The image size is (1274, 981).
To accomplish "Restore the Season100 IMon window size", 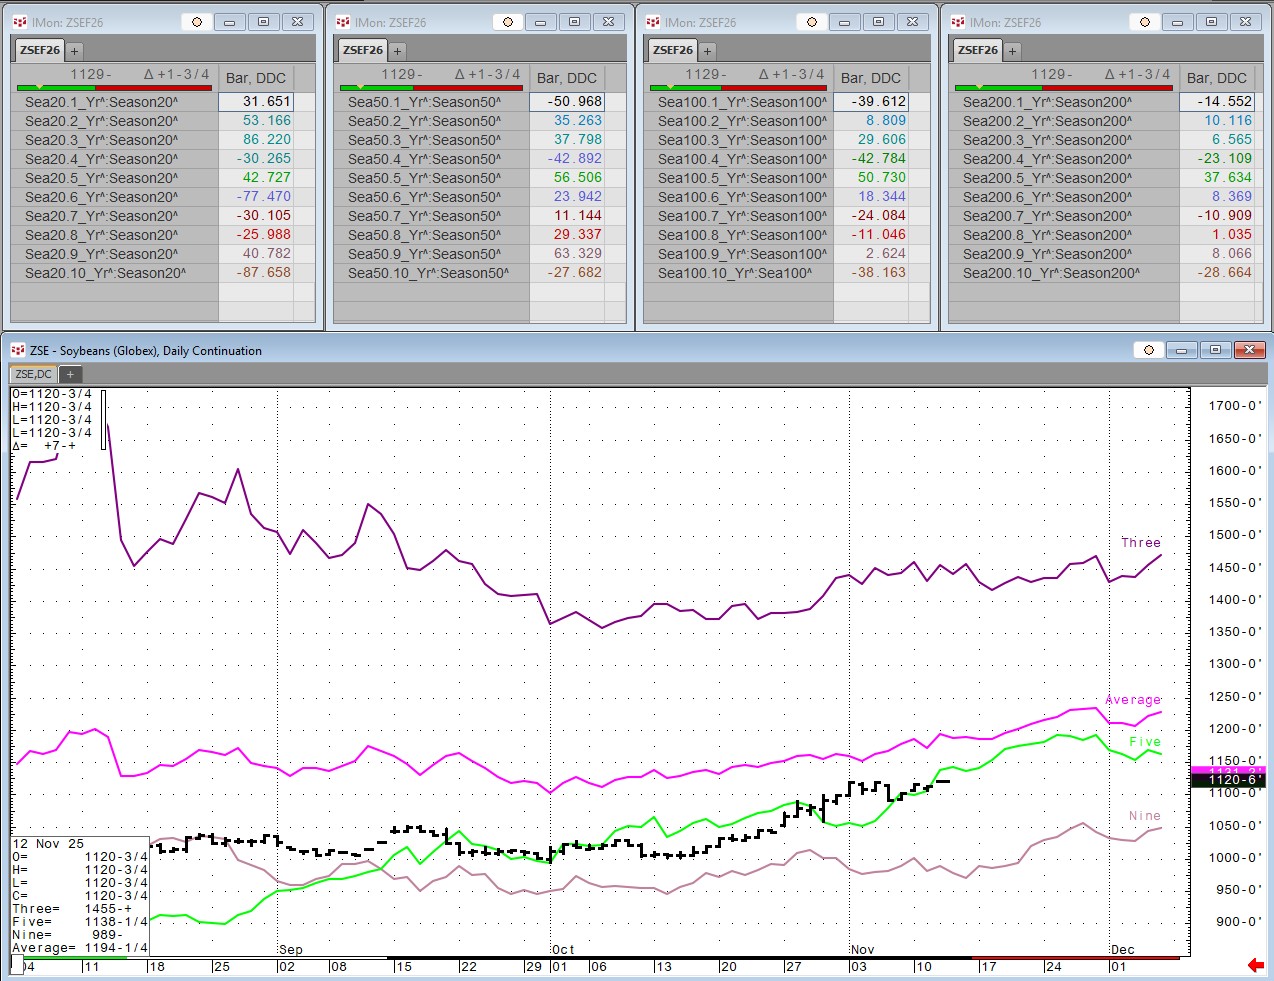I will (x=878, y=22).
